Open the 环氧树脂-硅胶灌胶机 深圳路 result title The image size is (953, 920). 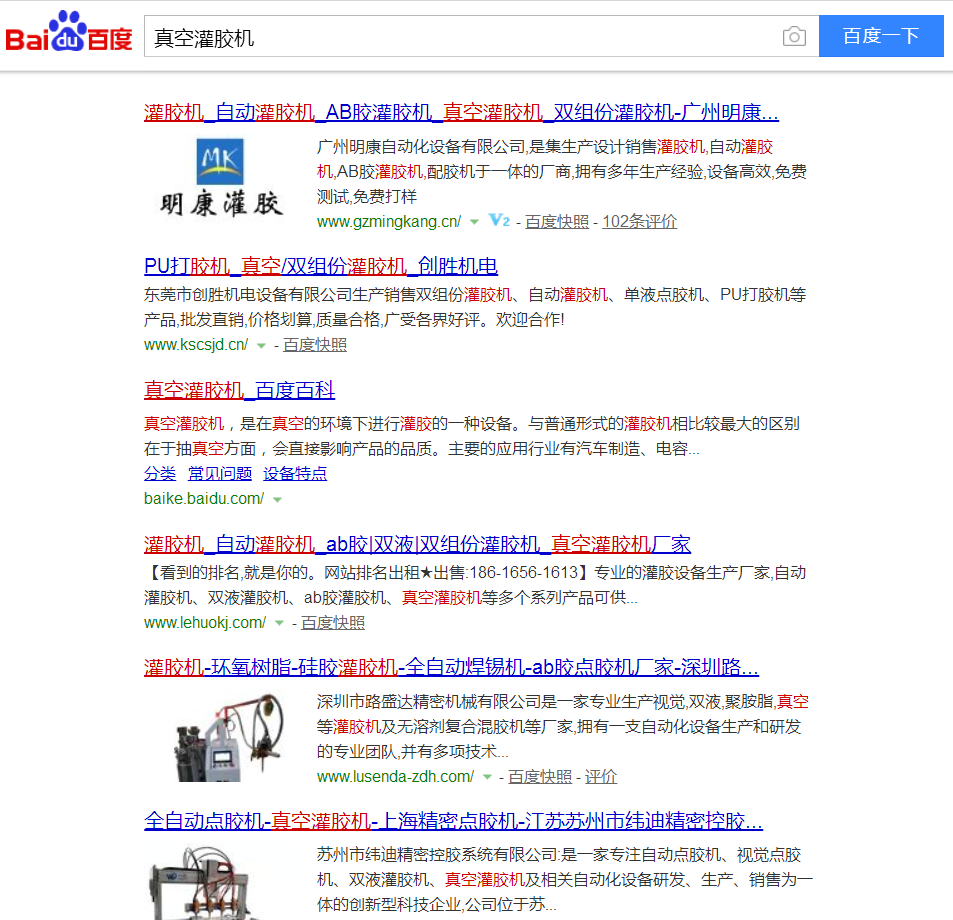tap(452, 667)
